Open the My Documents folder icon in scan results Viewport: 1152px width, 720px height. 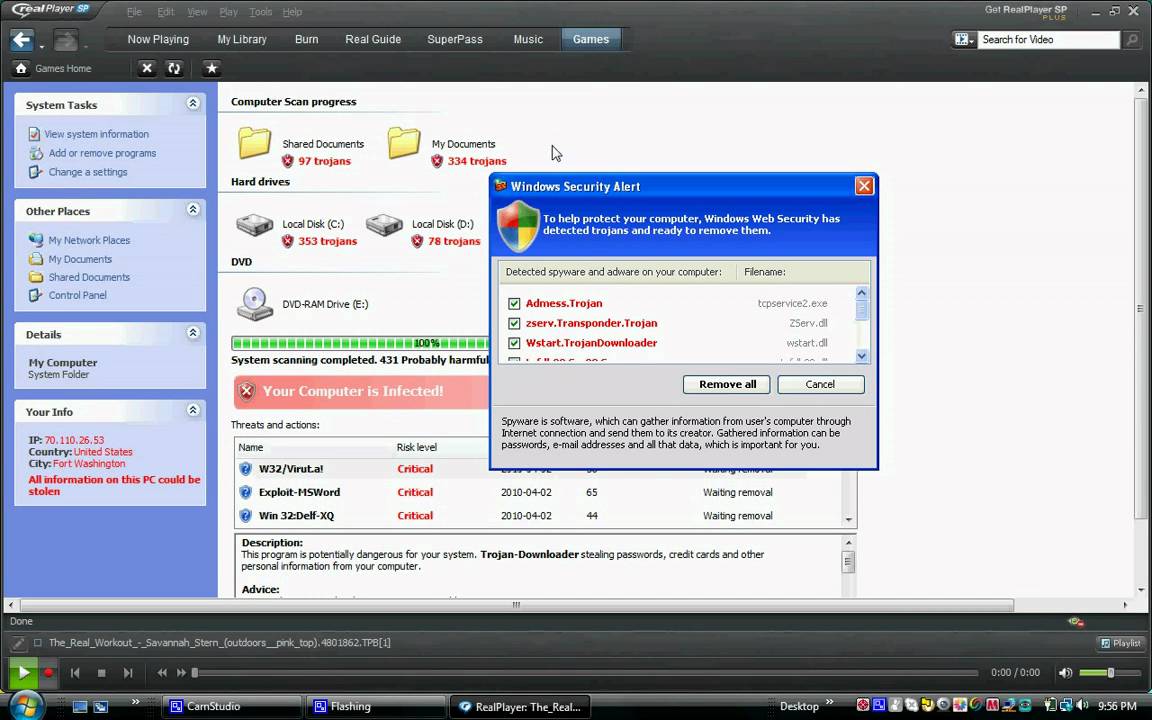(x=404, y=143)
